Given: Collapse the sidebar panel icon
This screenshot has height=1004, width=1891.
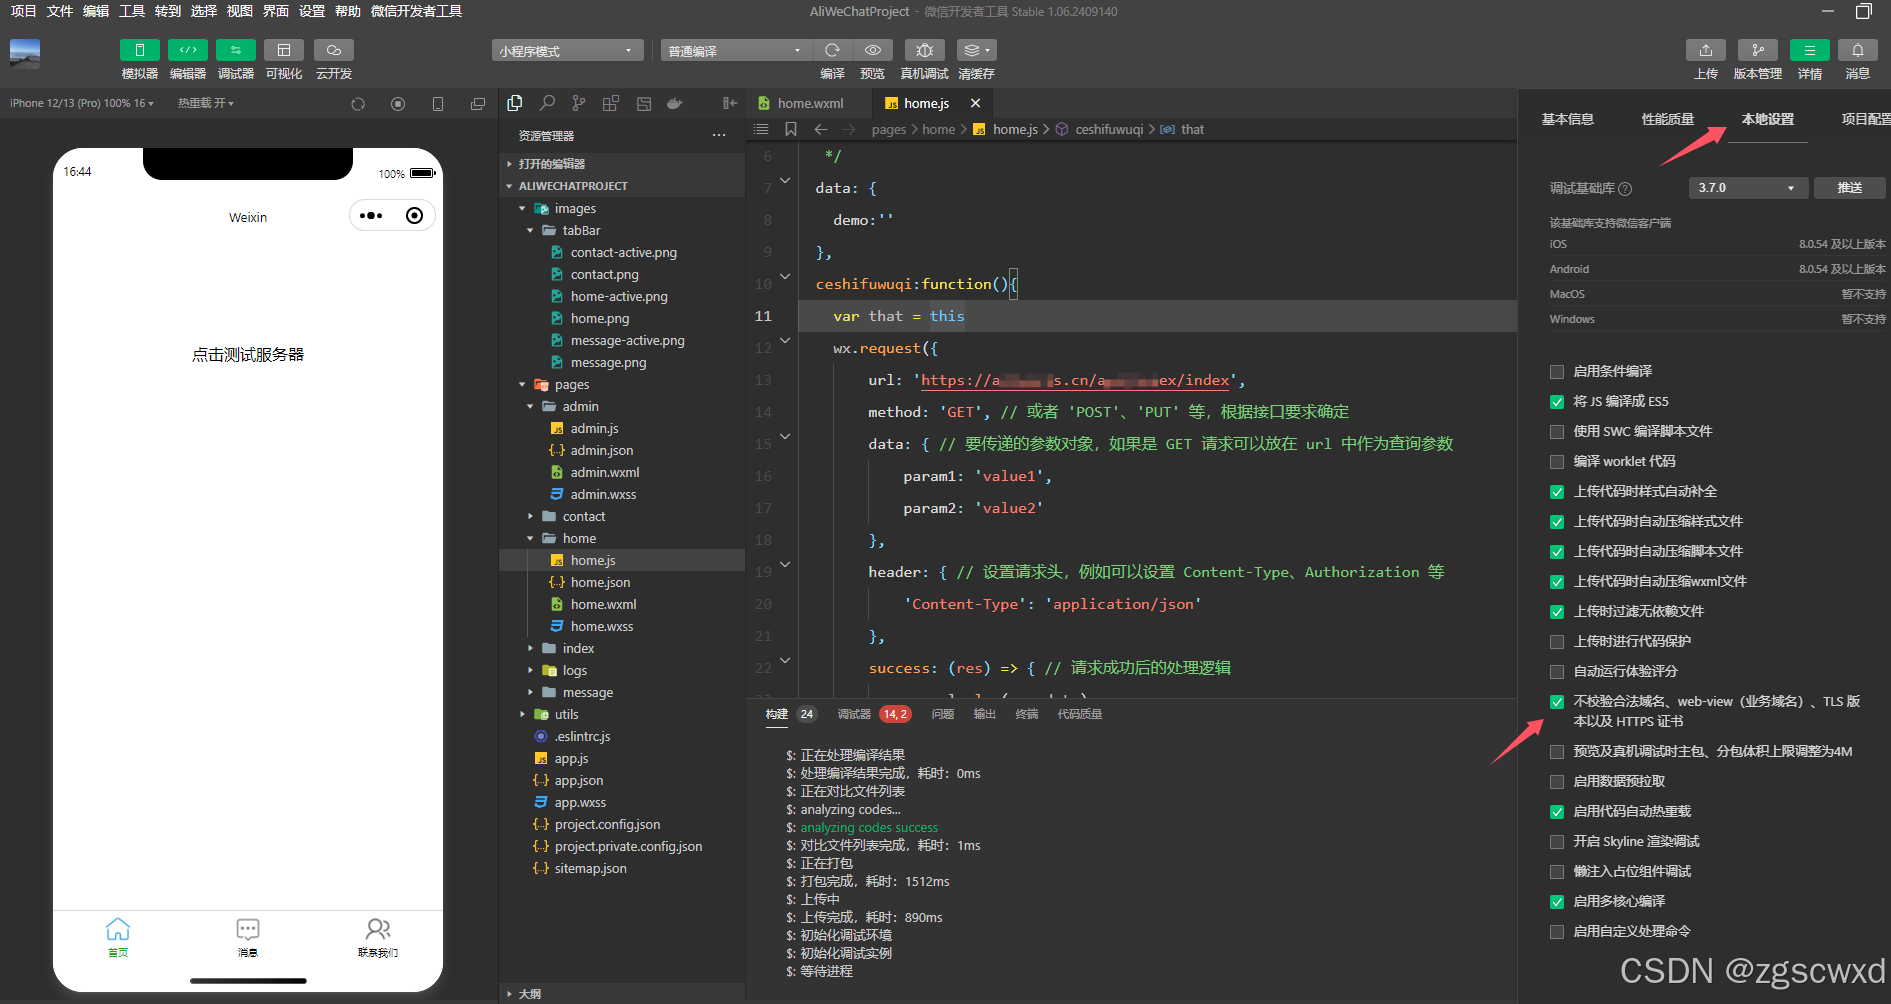Looking at the screenshot, I should tap(730, 103).
